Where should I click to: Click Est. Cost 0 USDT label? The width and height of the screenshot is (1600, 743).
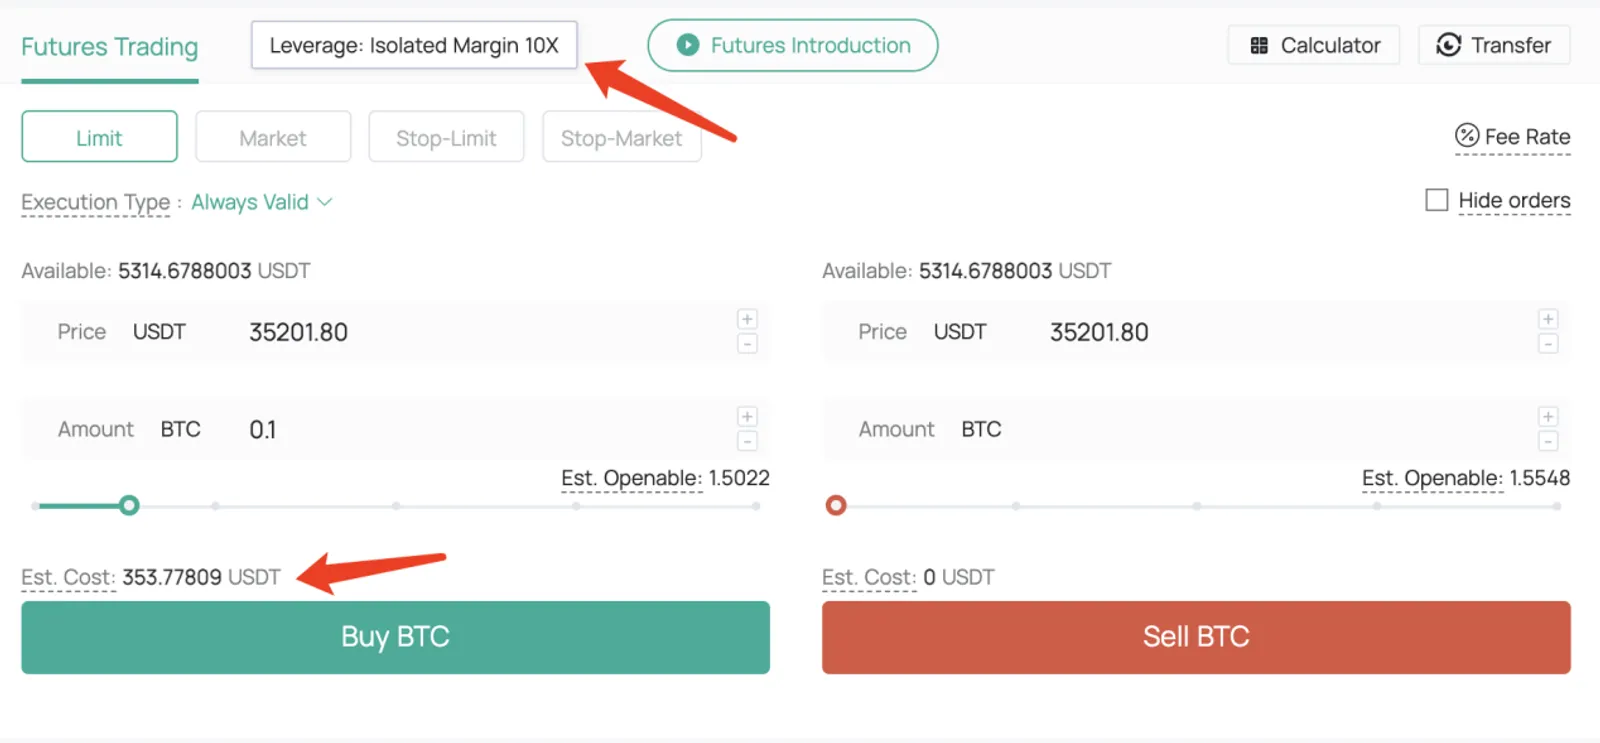point(908,577)
